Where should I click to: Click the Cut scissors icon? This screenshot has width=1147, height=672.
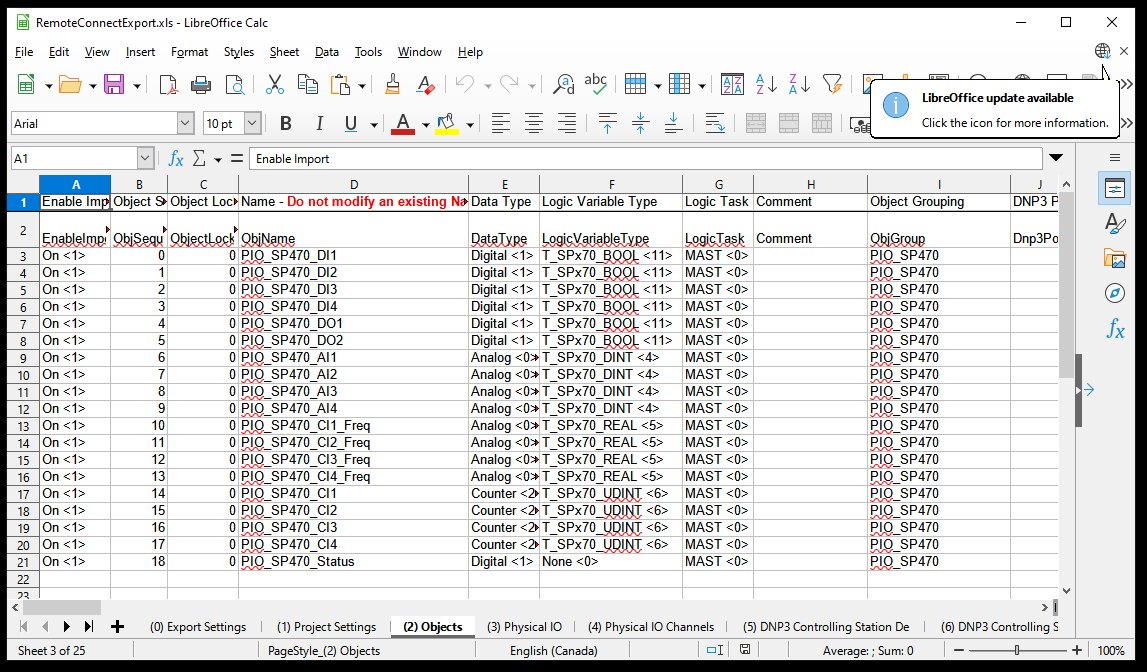pos(275,85)
